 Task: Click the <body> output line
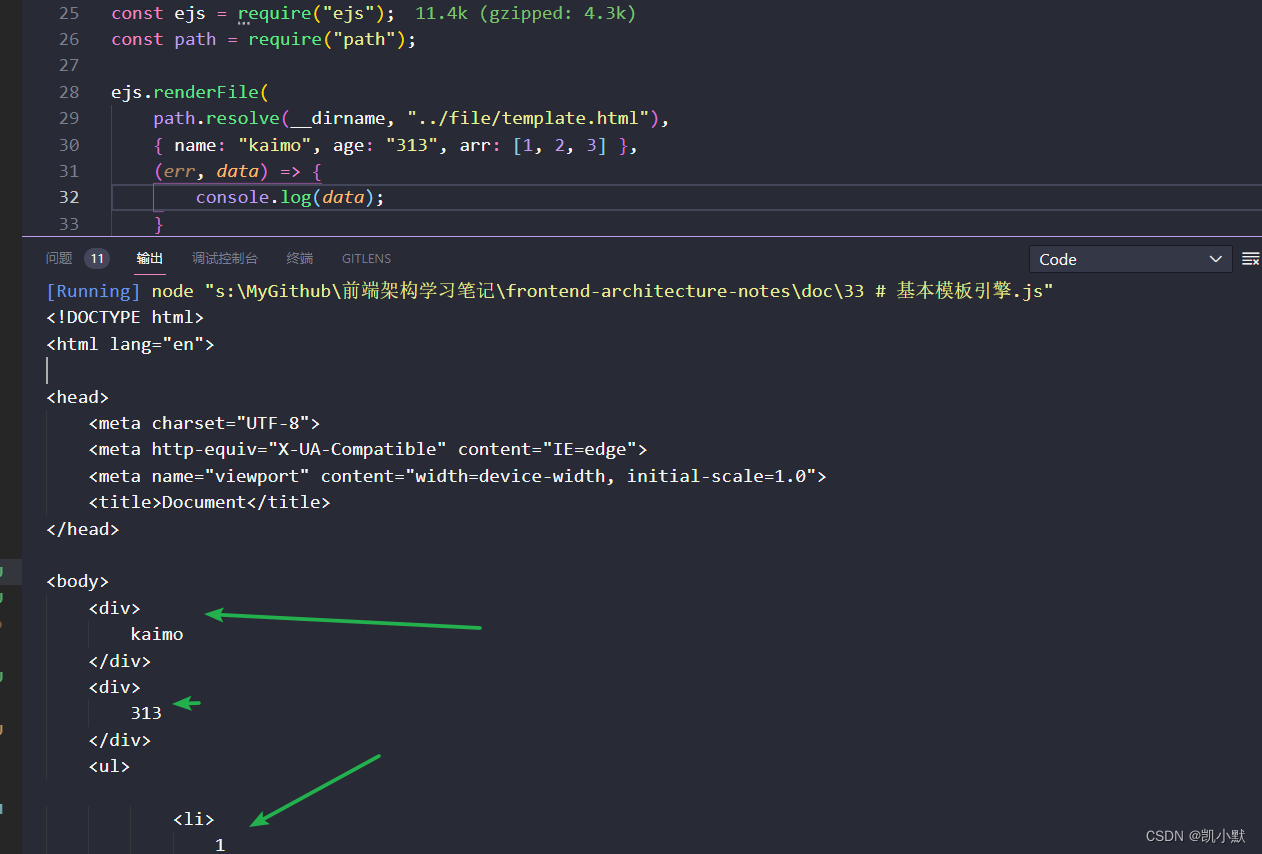(77, 581)
